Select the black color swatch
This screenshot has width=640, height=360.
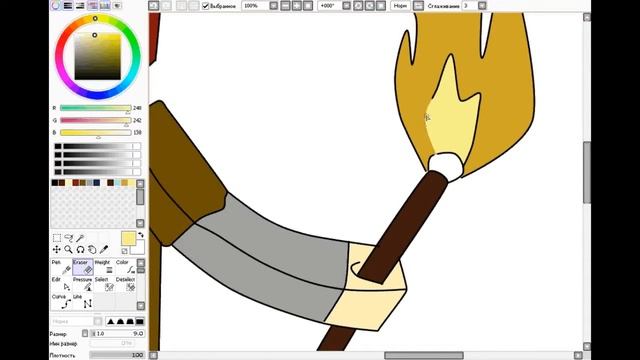coord(55,183)
